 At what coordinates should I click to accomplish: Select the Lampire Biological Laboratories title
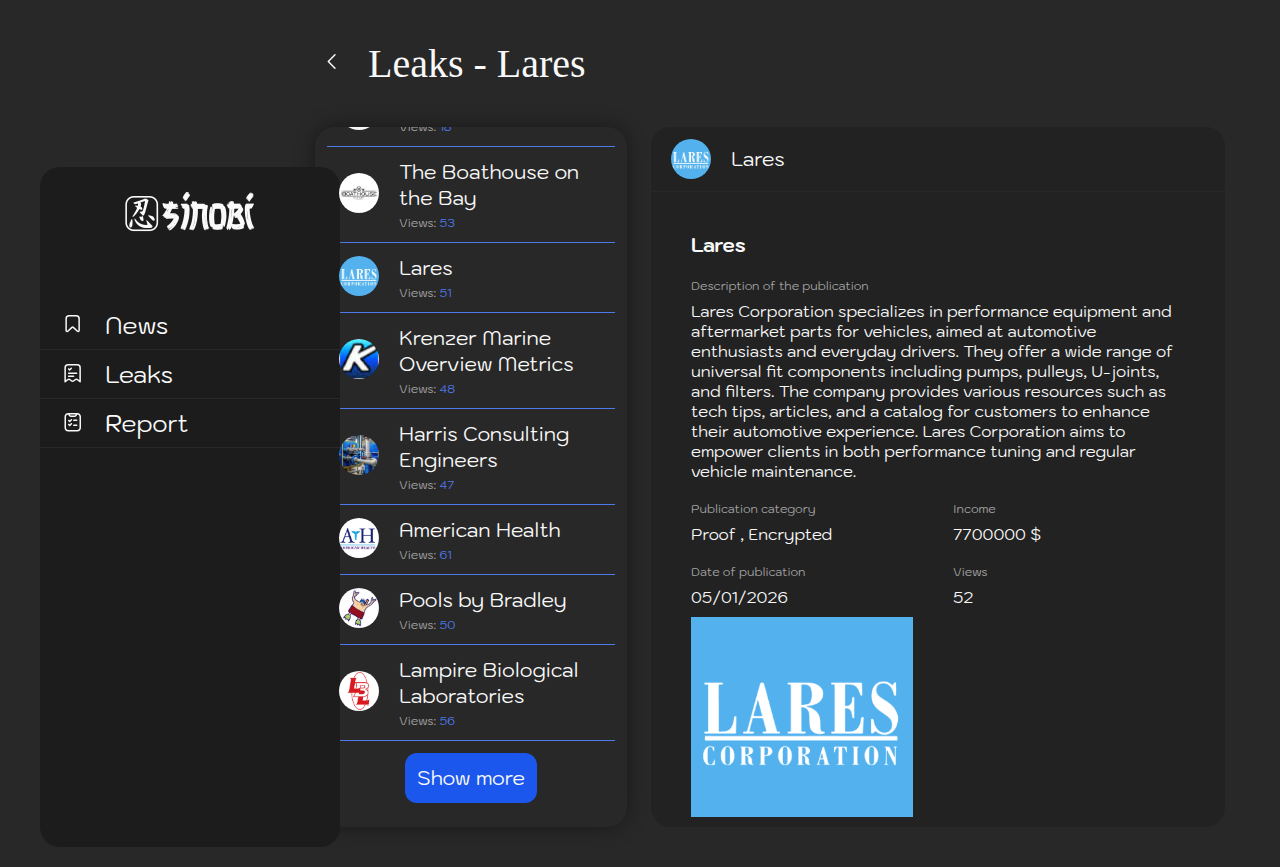pyautogui.click(x=488, y=683)
